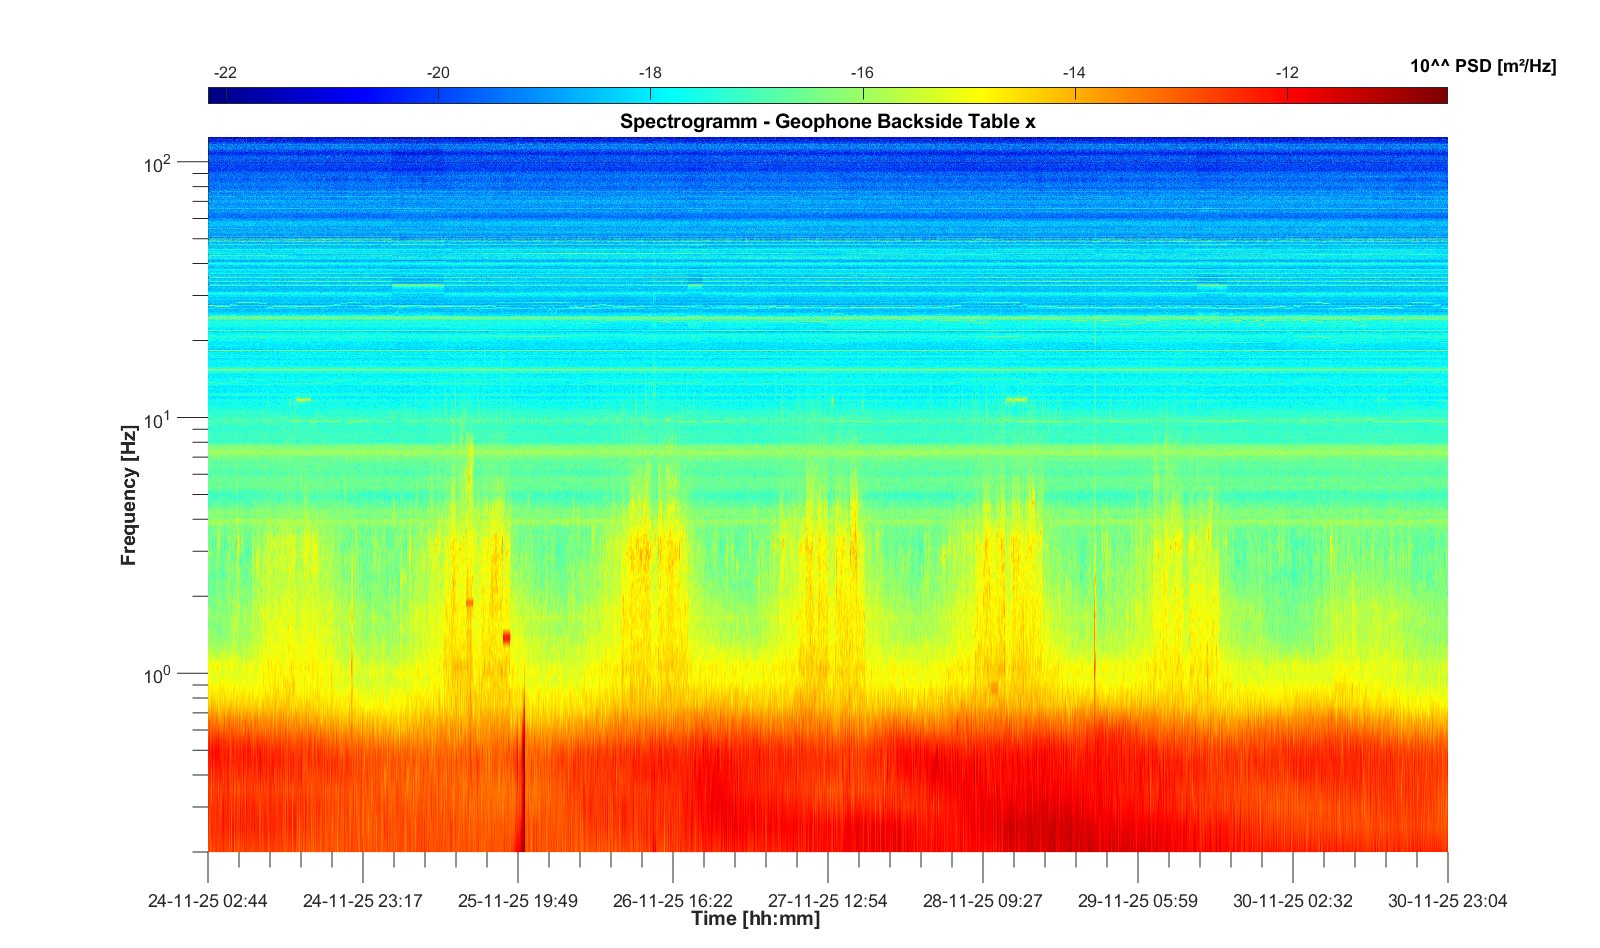Click the dark red end of the colorbar
Screen dimensions: 1600x948
pyautogui.click(x=1435, y=96)
